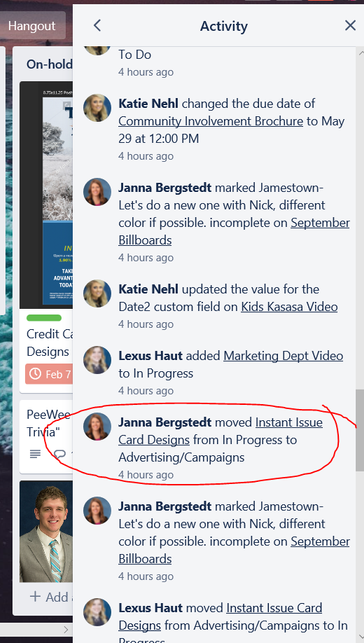Click the Credit Card Designs card title
The image size is (364, 643).
[49, 343]
